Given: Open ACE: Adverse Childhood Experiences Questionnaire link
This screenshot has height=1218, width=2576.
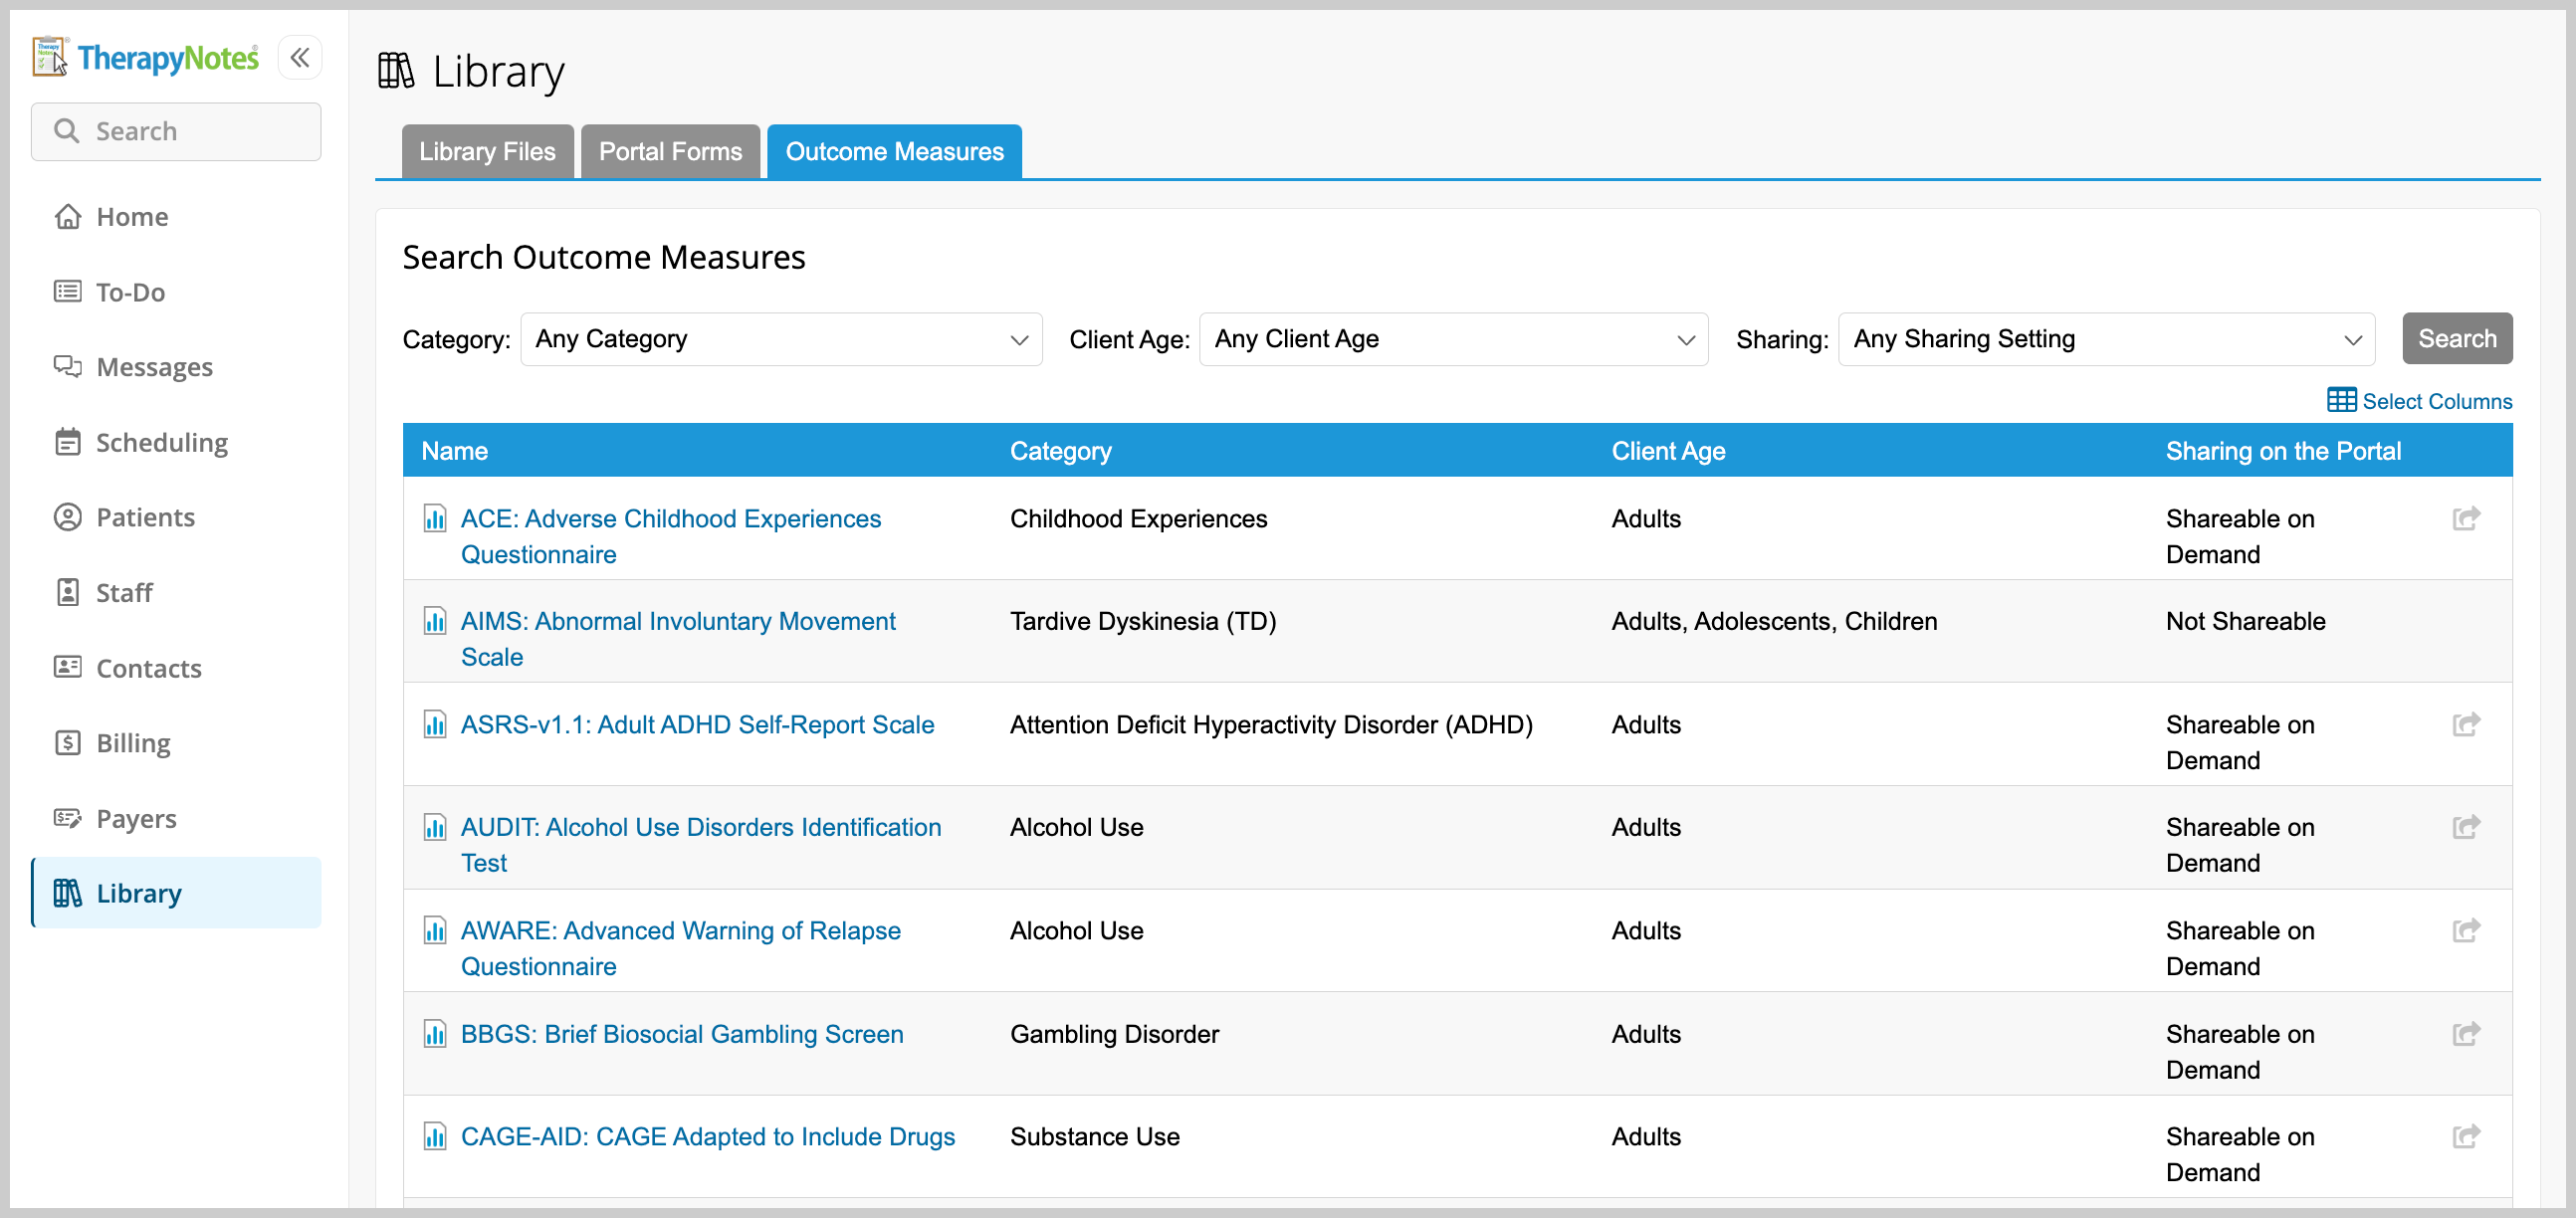Looking at the screenshot, I should tap(670, 536).
